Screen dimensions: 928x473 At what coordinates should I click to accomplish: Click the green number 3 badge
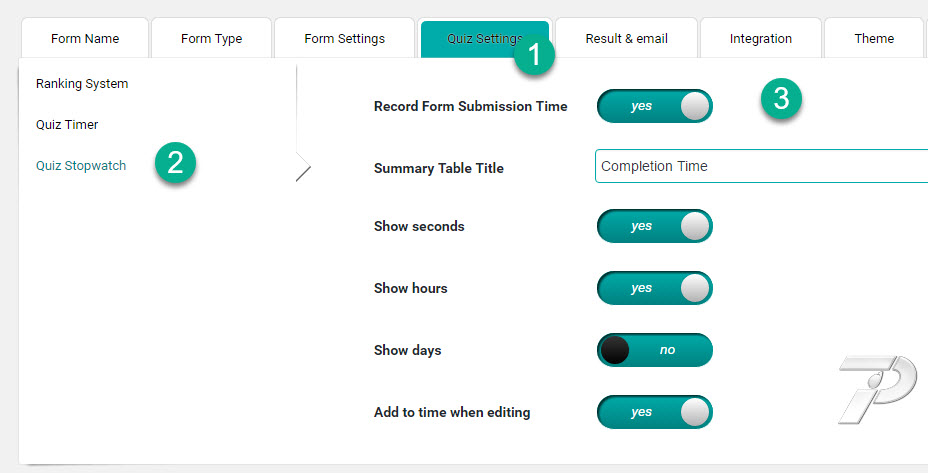coord(781,98)
